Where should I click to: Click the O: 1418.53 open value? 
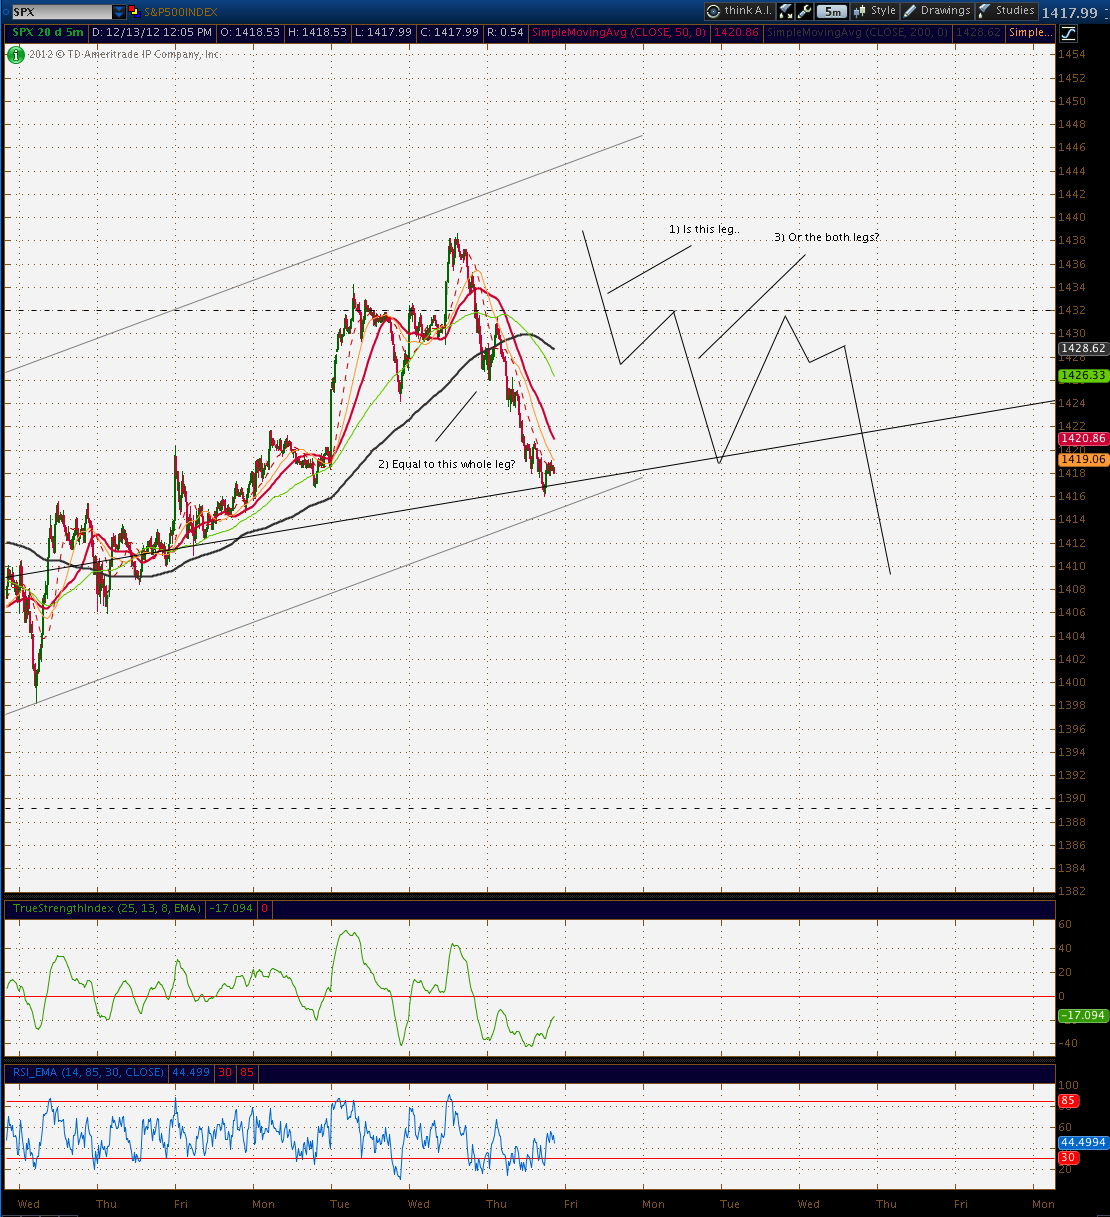coord(250,32)
